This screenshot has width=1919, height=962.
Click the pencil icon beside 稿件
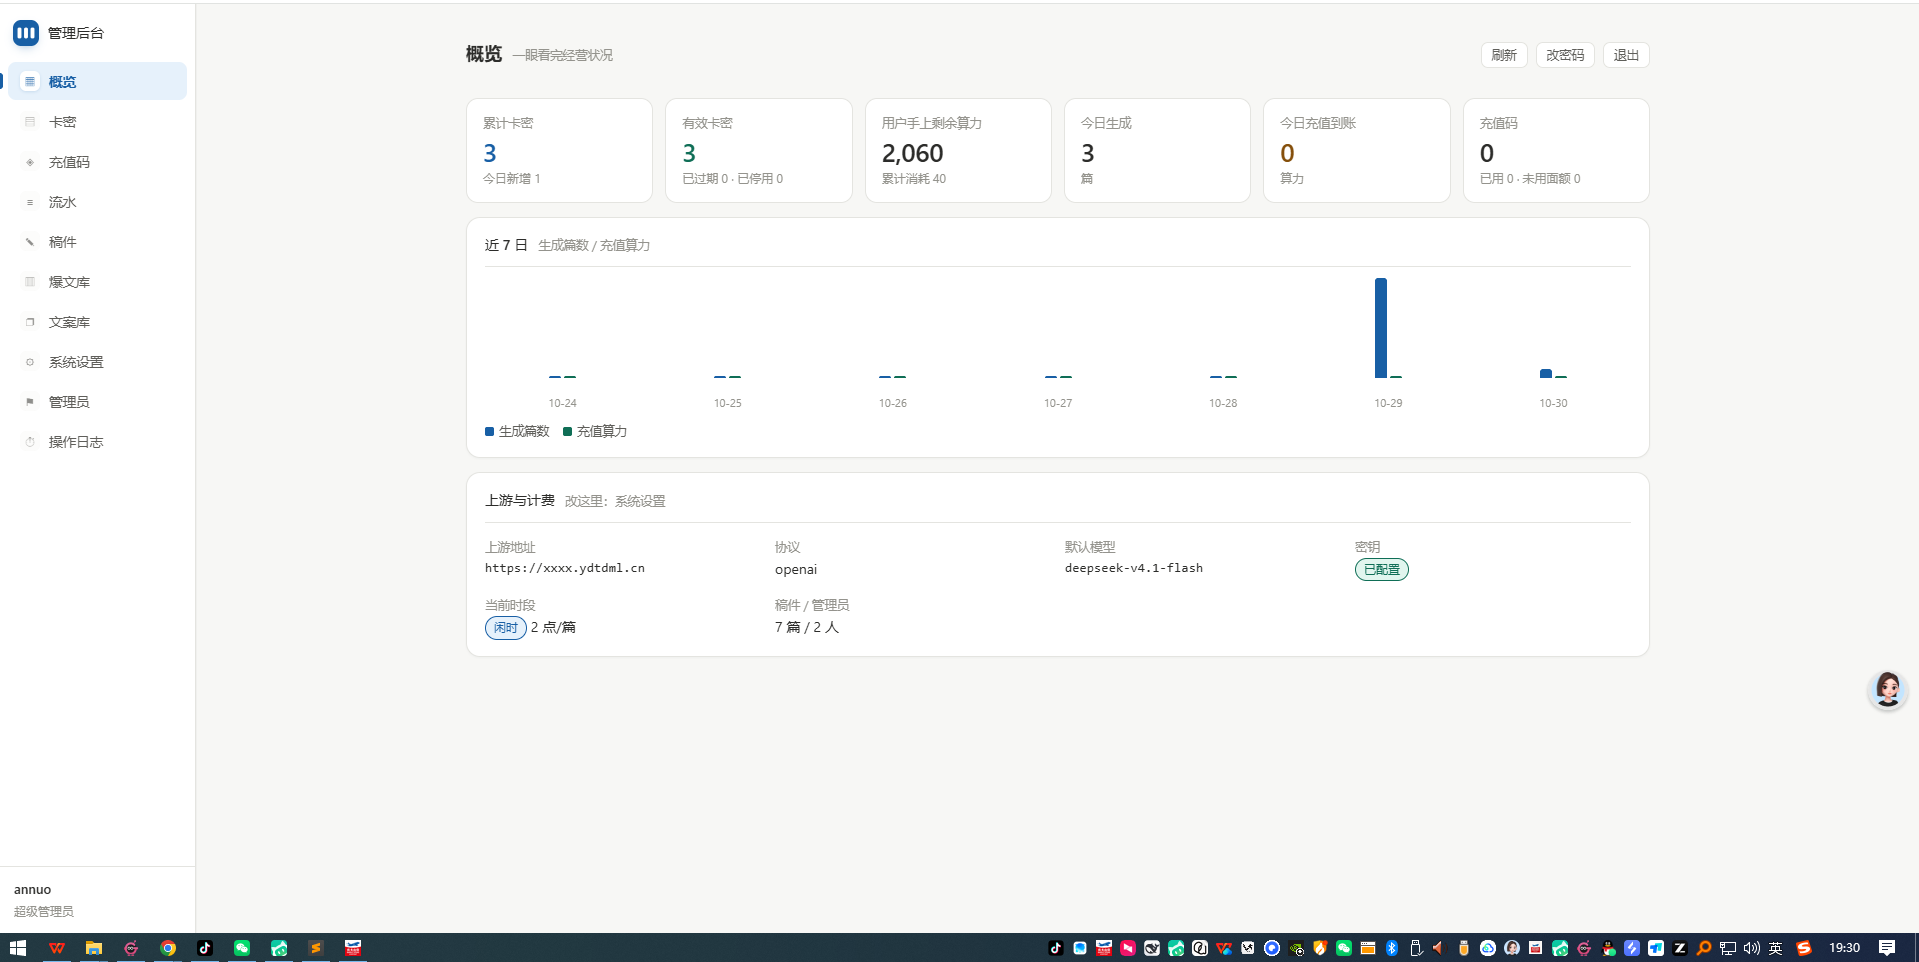coord(30,242)
